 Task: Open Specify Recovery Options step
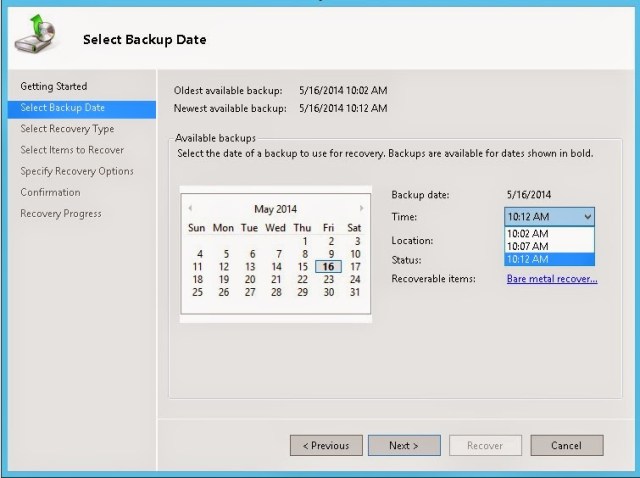point(76,171)
